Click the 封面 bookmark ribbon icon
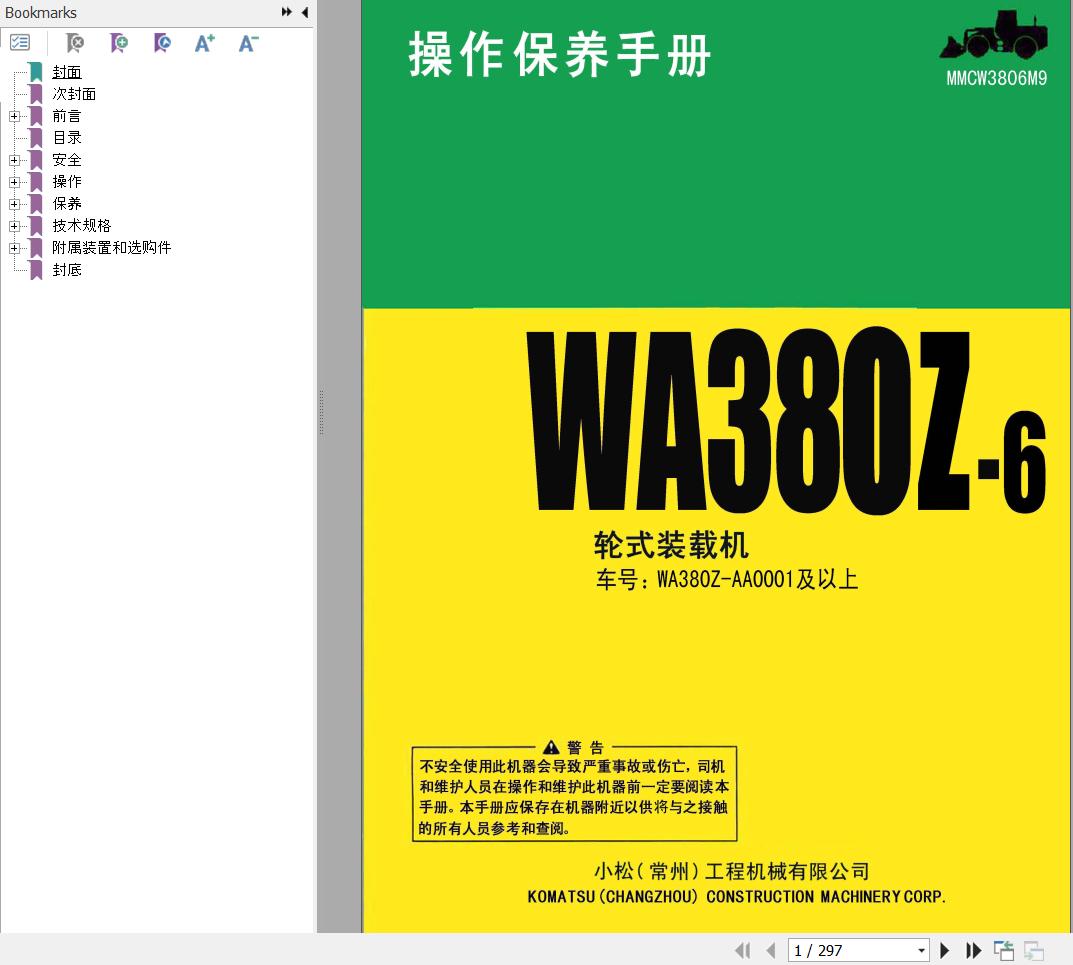 (x=36, y=72)
